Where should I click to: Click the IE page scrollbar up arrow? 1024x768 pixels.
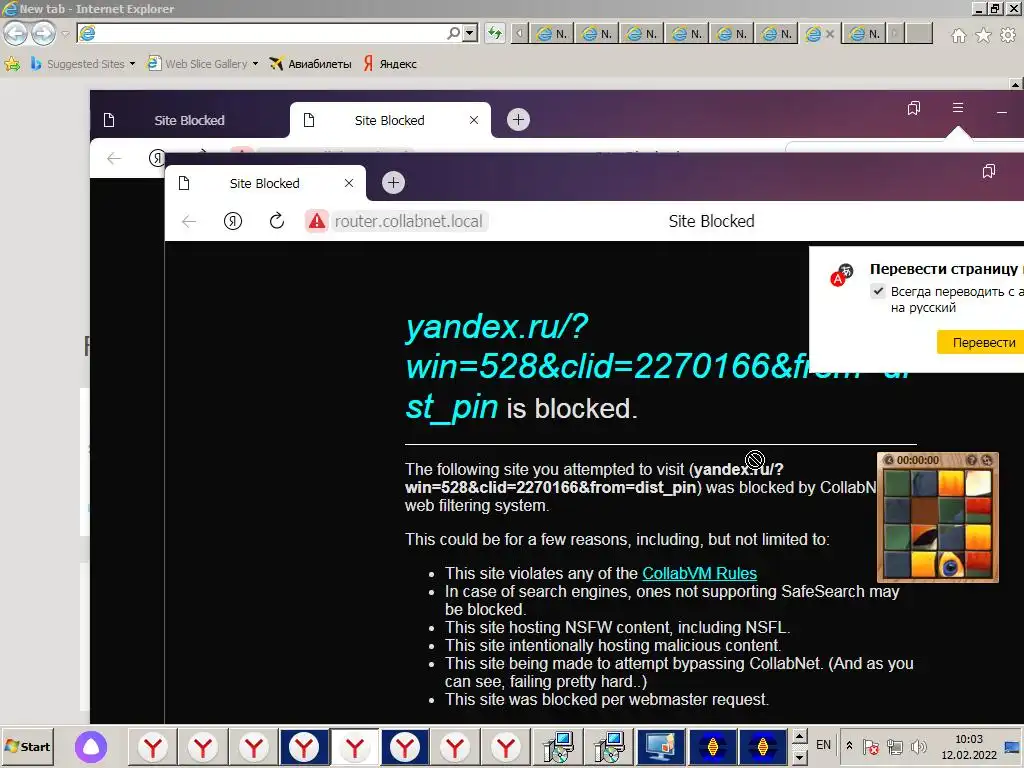[1016, 84]
